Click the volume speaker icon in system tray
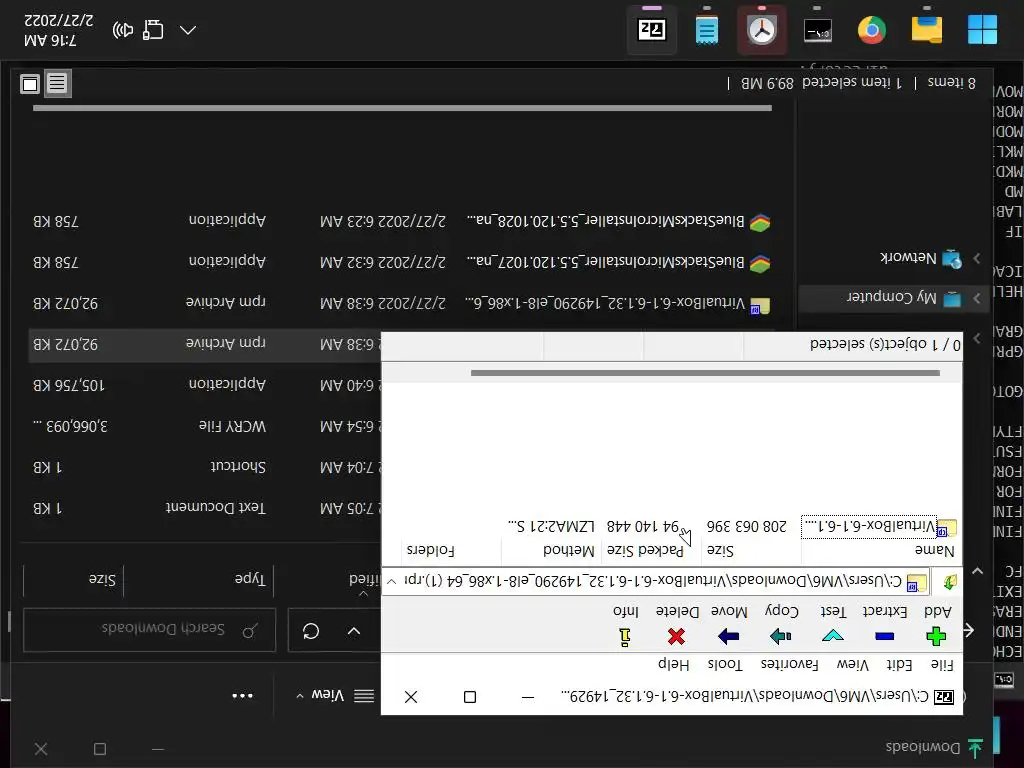Image resolution: width=1024 pixels, height=768 pixels. point(123,30)
